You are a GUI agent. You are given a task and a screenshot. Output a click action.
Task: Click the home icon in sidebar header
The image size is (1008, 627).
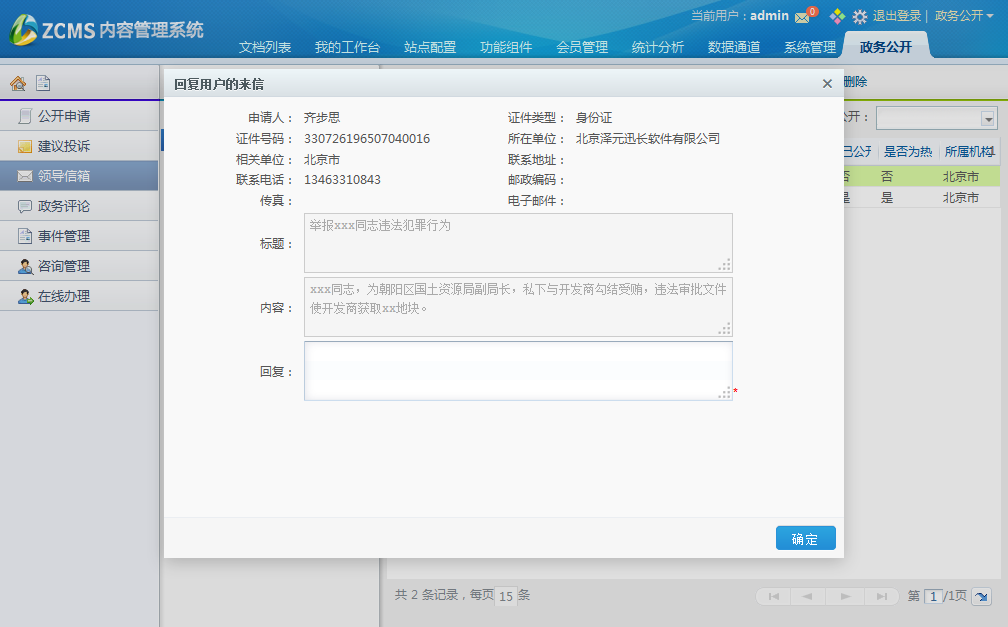click(x=18, y=84)
